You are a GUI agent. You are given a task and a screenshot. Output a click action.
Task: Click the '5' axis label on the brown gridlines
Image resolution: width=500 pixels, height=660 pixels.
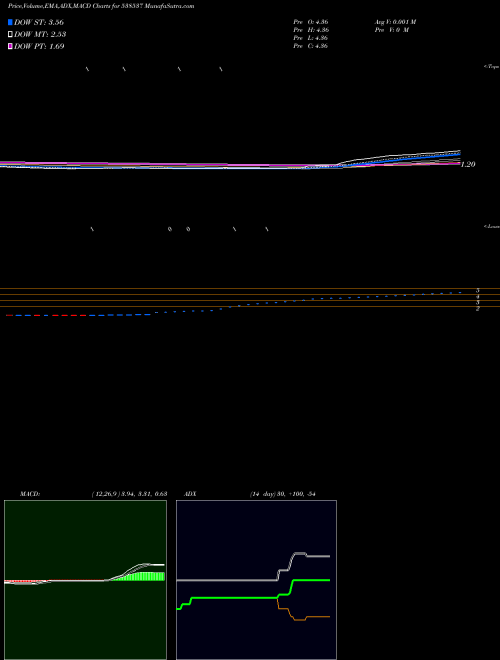[478, 290]
